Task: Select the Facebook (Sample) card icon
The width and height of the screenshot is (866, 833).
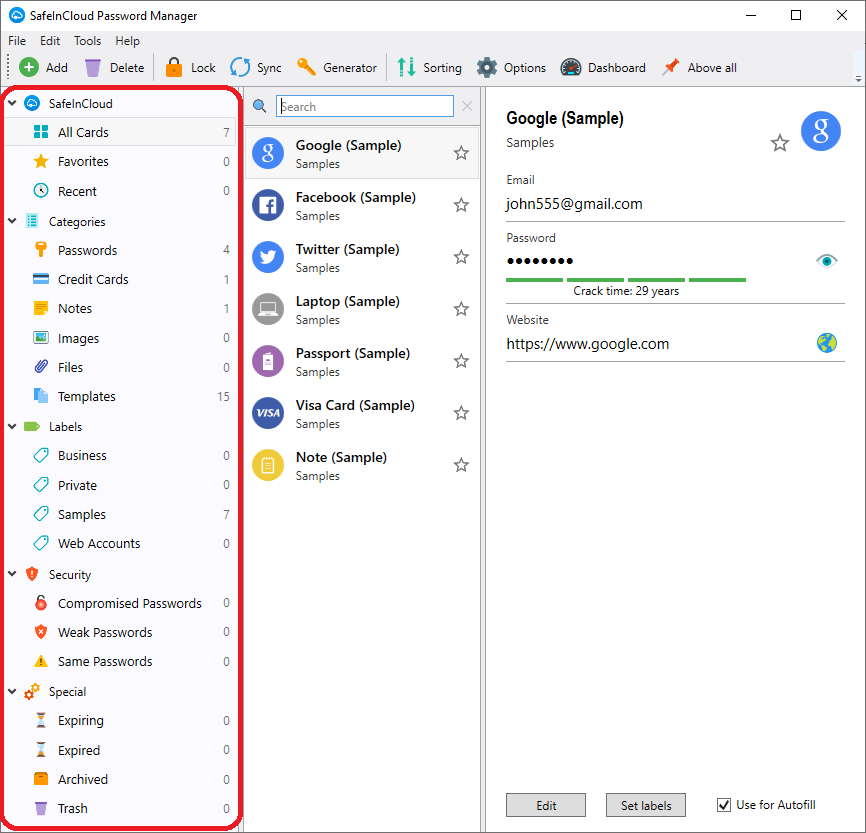Action: pos(268,205)
